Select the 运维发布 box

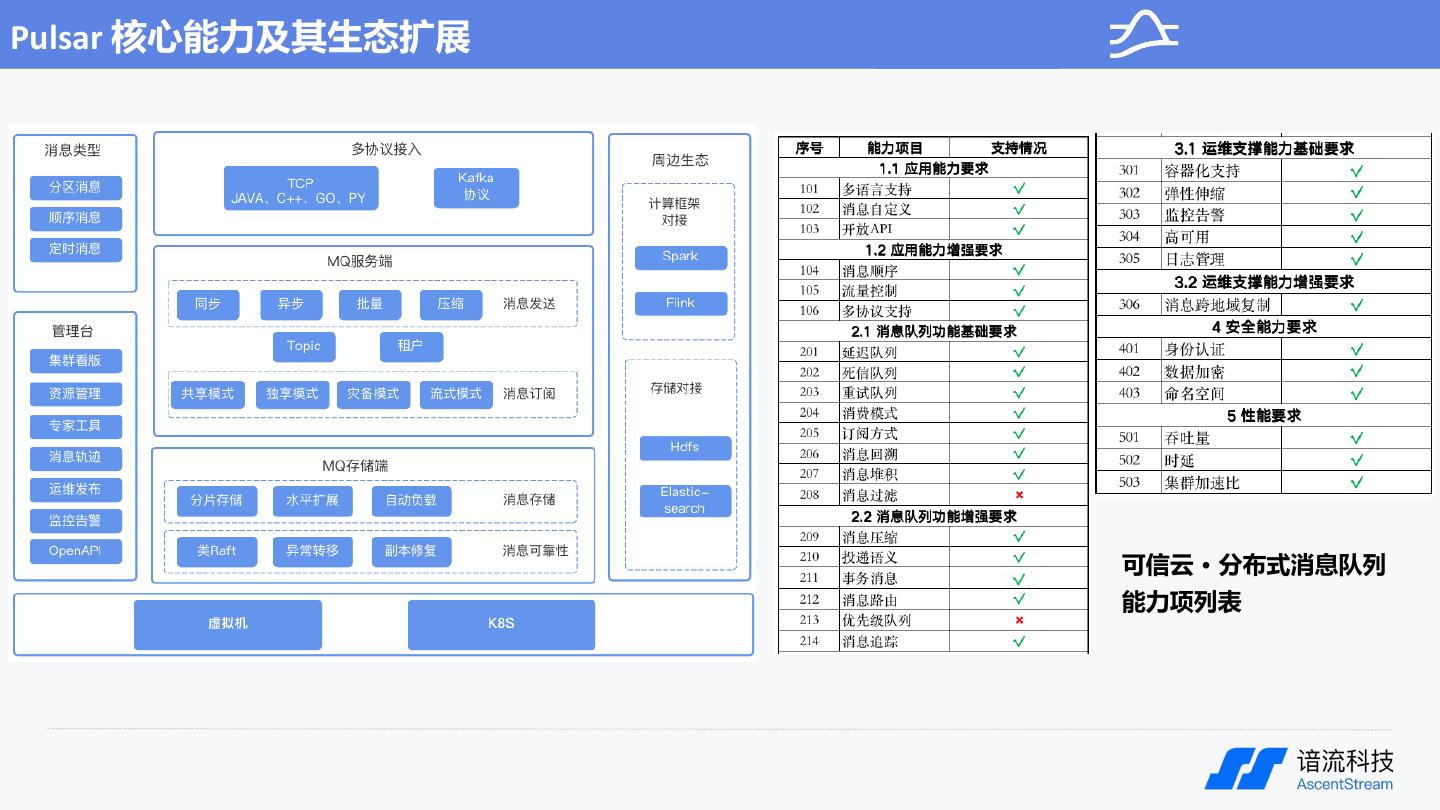[75, 490]
